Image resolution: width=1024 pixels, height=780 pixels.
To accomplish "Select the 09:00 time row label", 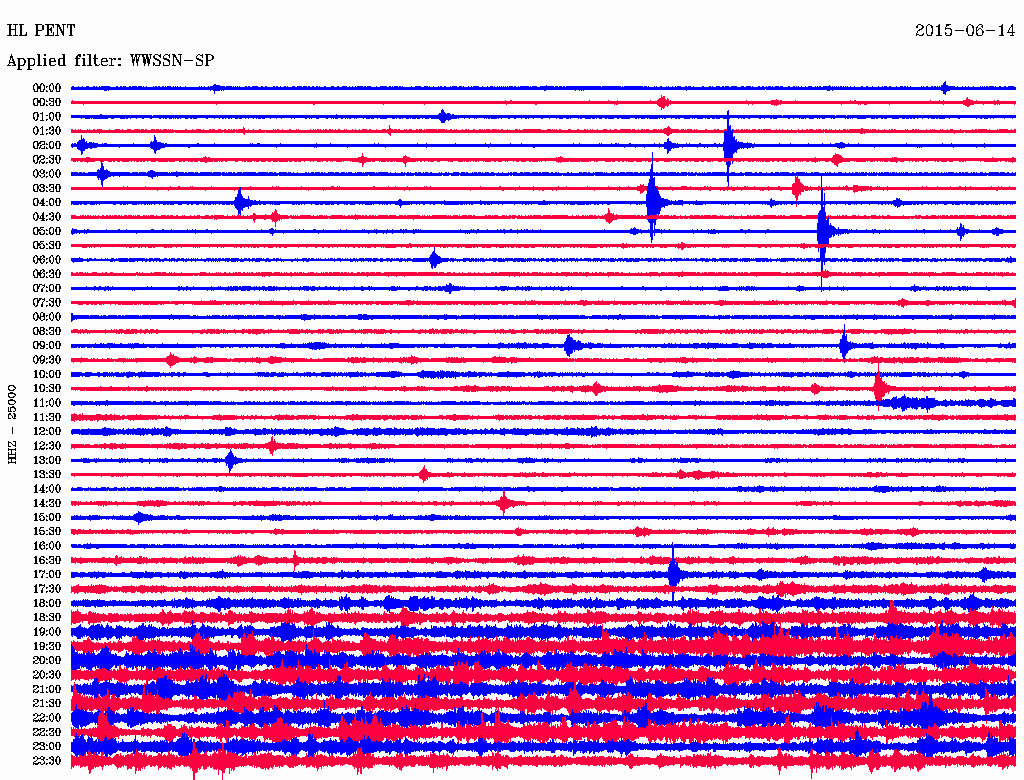I will (46, 346).
